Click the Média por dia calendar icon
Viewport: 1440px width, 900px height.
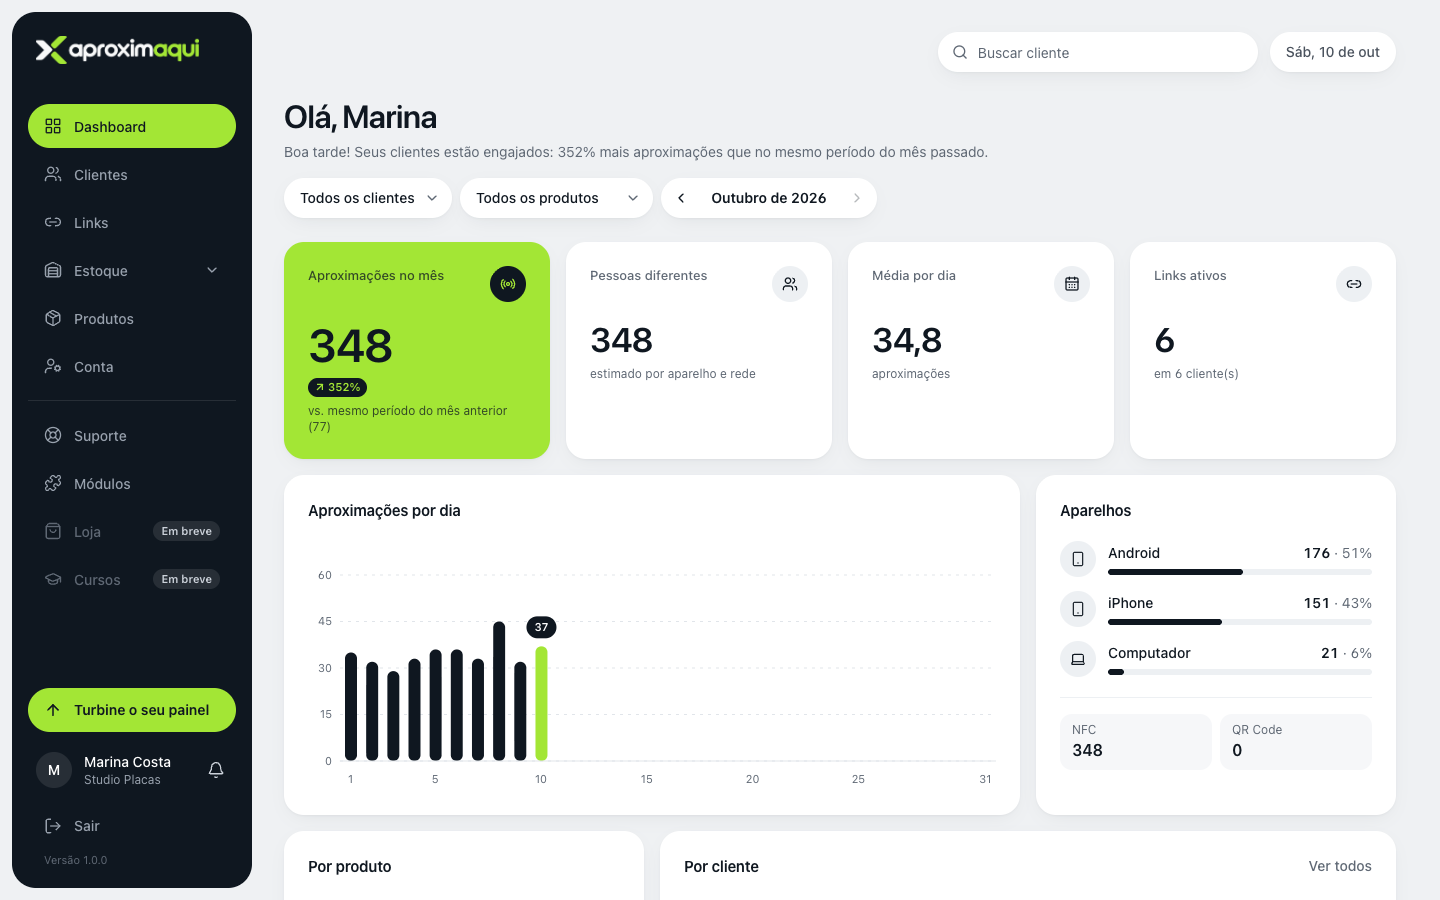(x=1072, y=284)
